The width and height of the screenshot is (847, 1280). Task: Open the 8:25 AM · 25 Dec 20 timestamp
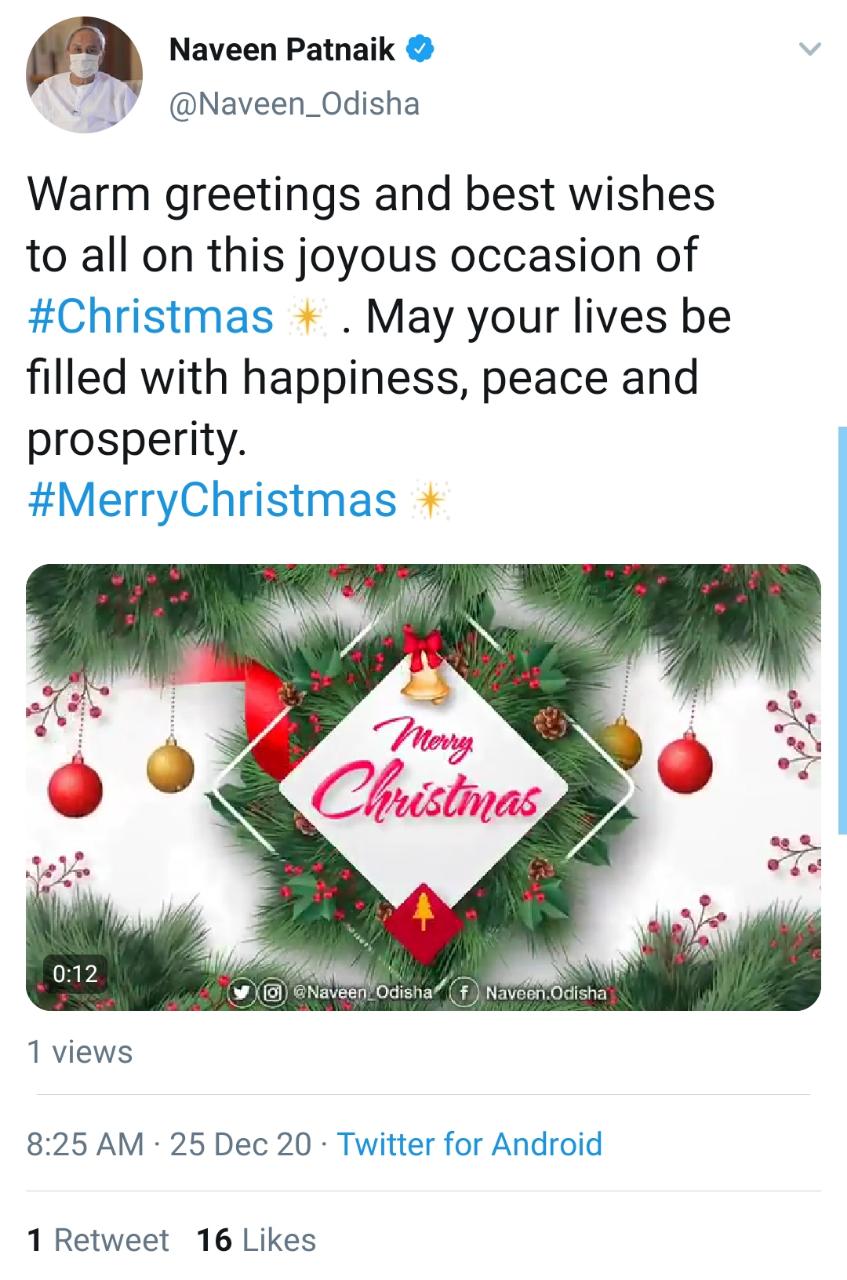tap(170, 1144)
